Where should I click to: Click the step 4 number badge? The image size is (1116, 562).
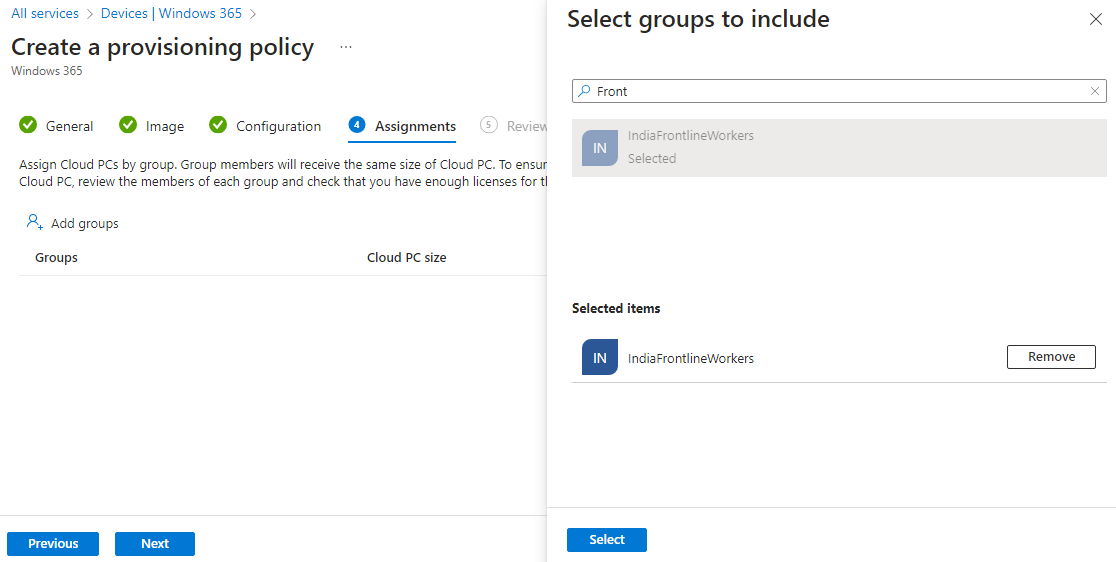tap(357, 125)
